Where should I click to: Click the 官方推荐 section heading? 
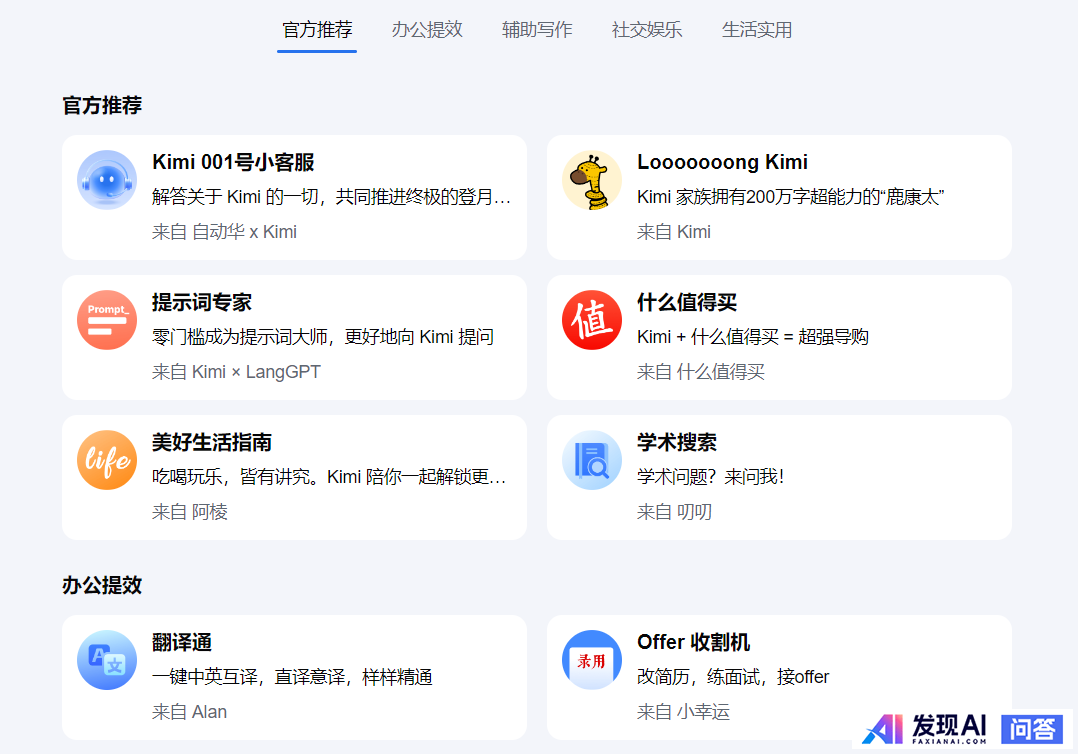[102, 105]
